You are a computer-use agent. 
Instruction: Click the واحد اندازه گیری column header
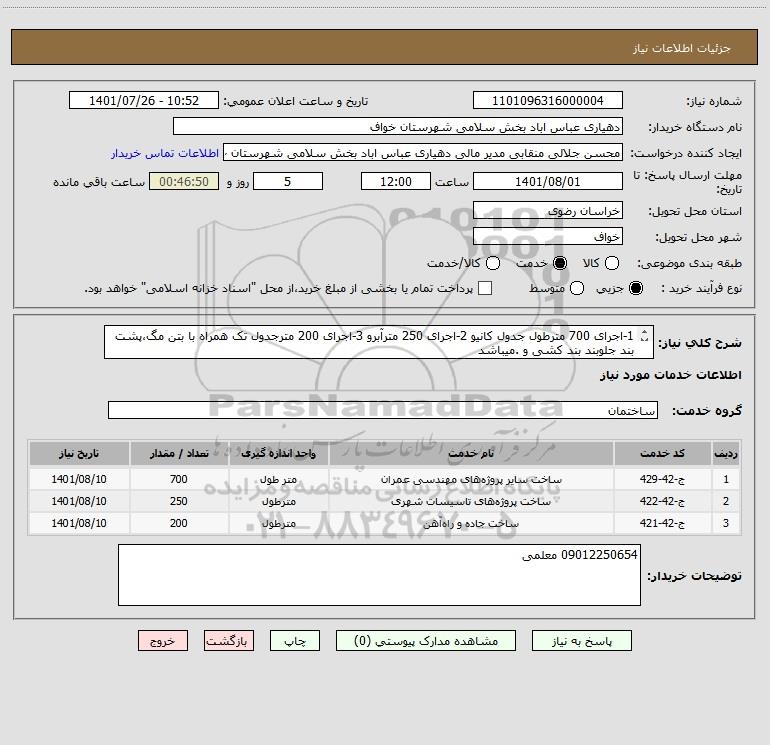278,453
